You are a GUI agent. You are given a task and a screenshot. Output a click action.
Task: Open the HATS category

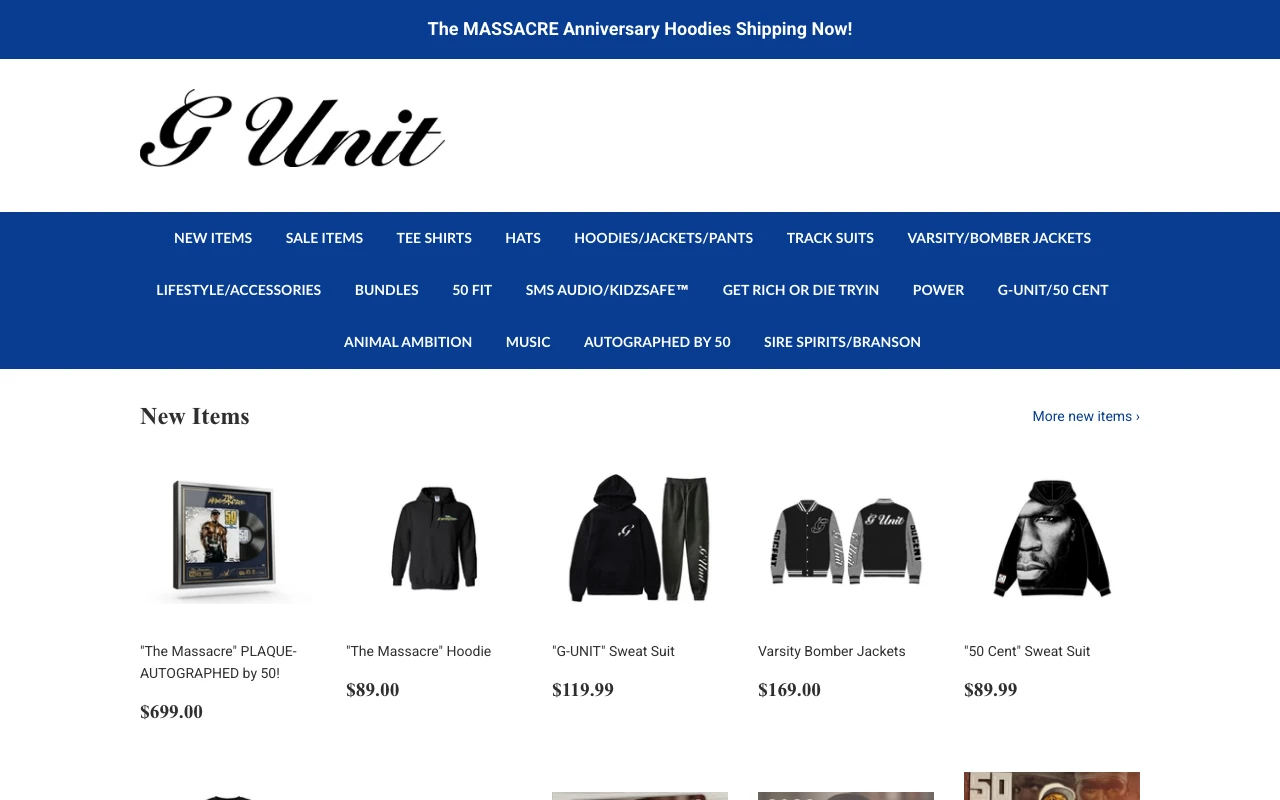point(523,238)
